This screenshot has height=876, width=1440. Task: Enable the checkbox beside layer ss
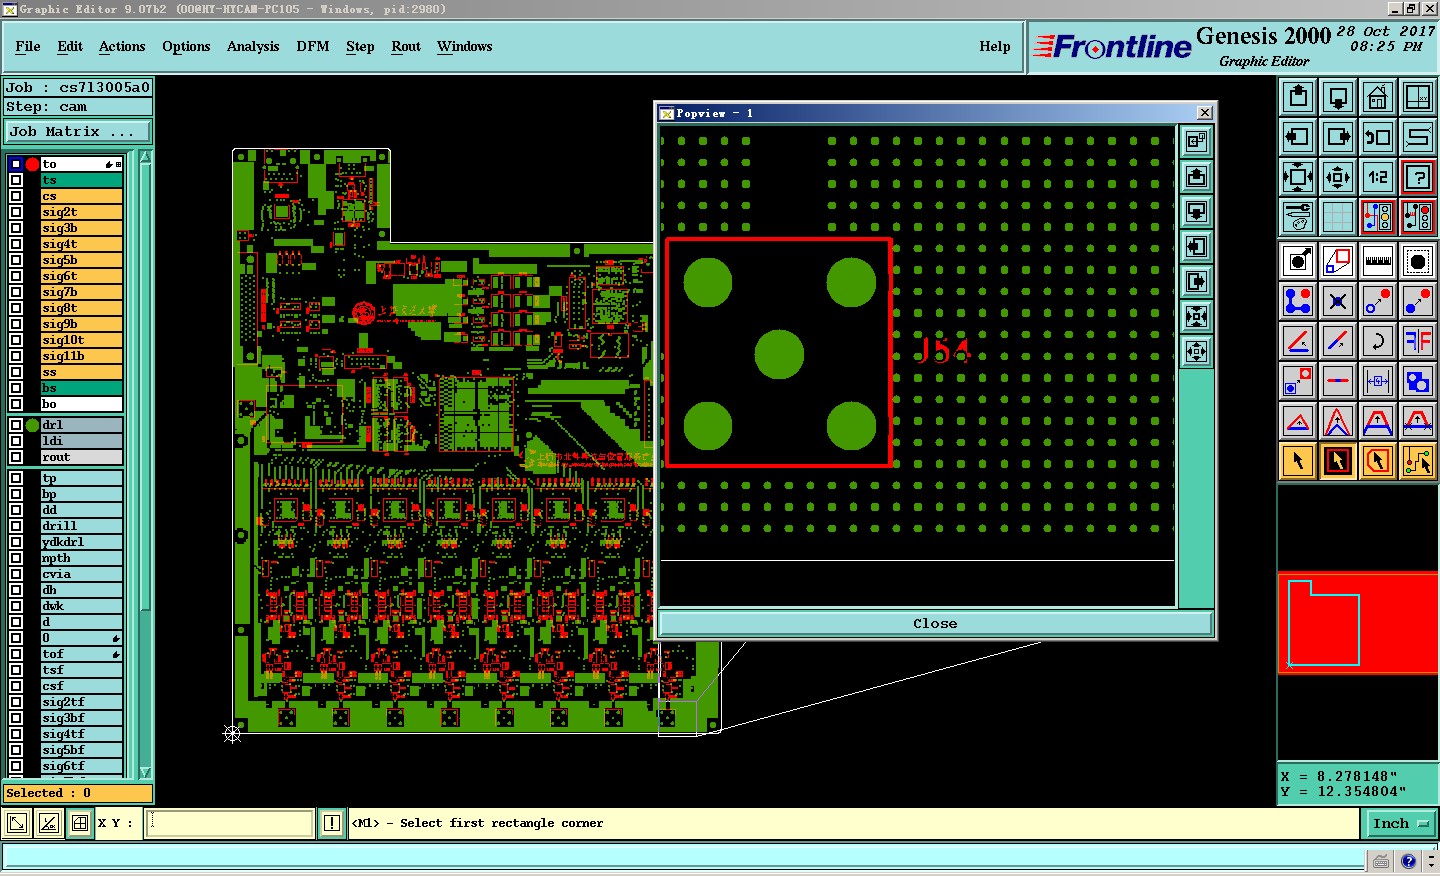coord(16,372)
